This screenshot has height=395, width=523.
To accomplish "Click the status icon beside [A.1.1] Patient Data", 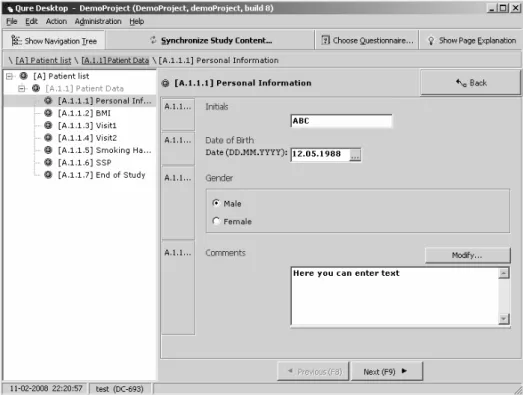I will 36,88.
